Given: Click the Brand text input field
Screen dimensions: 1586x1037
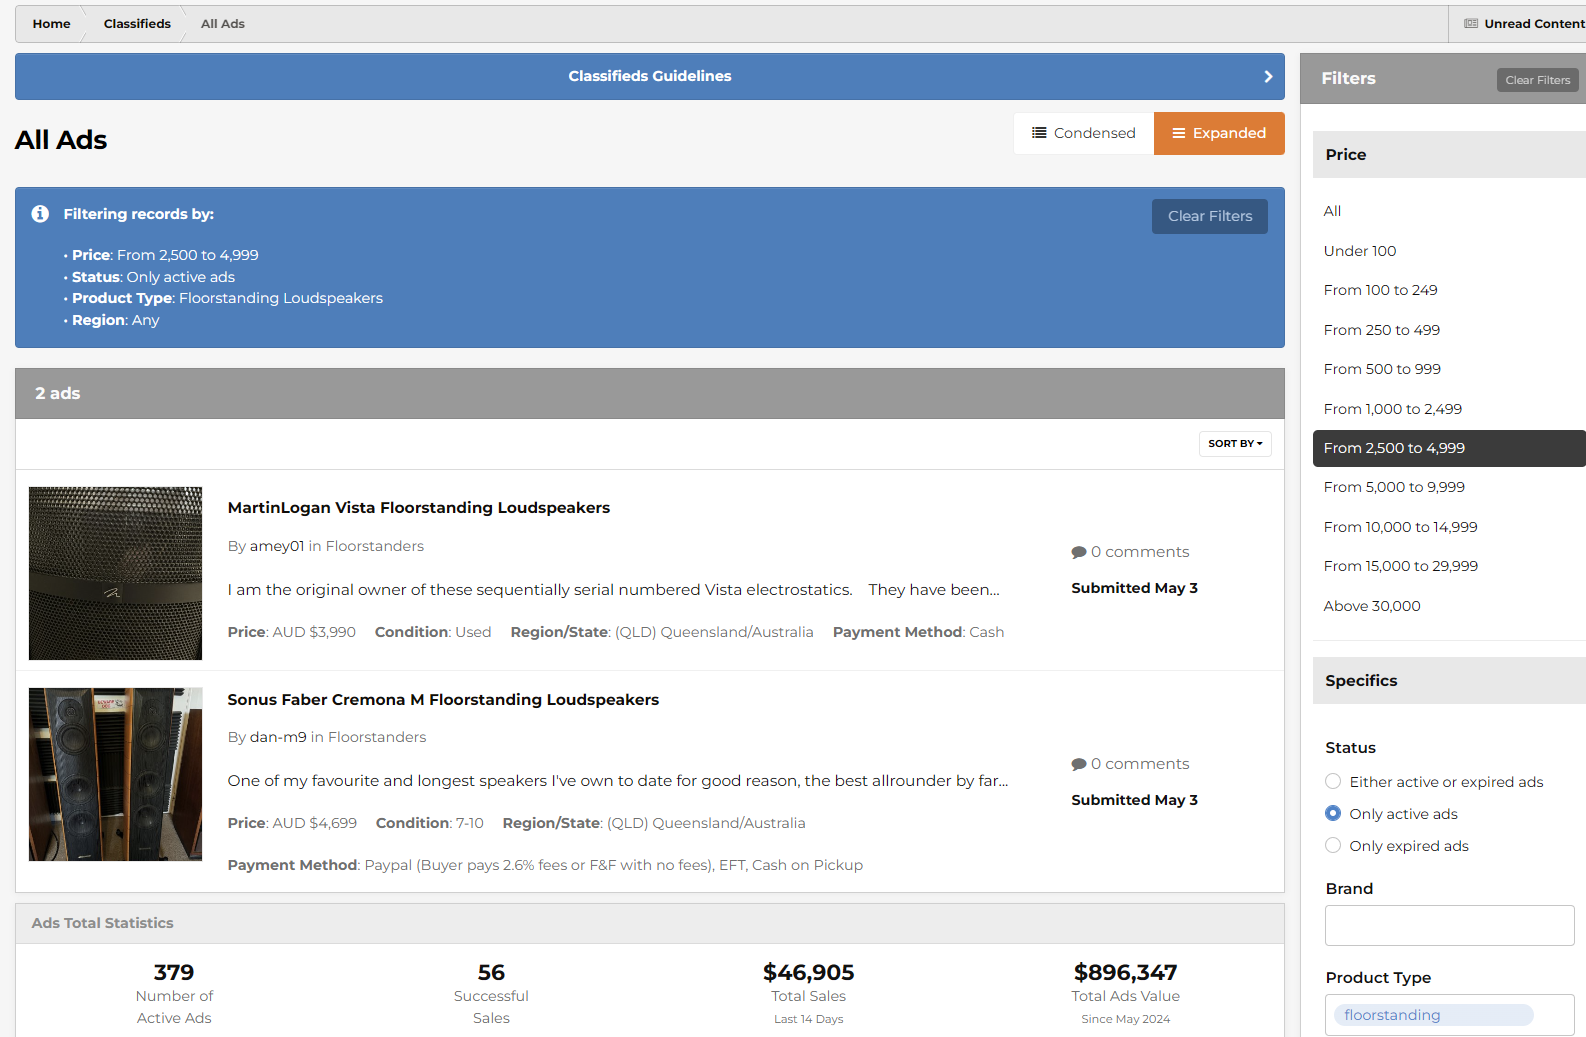Looking at the screenshot, I should pos(1449,925).
